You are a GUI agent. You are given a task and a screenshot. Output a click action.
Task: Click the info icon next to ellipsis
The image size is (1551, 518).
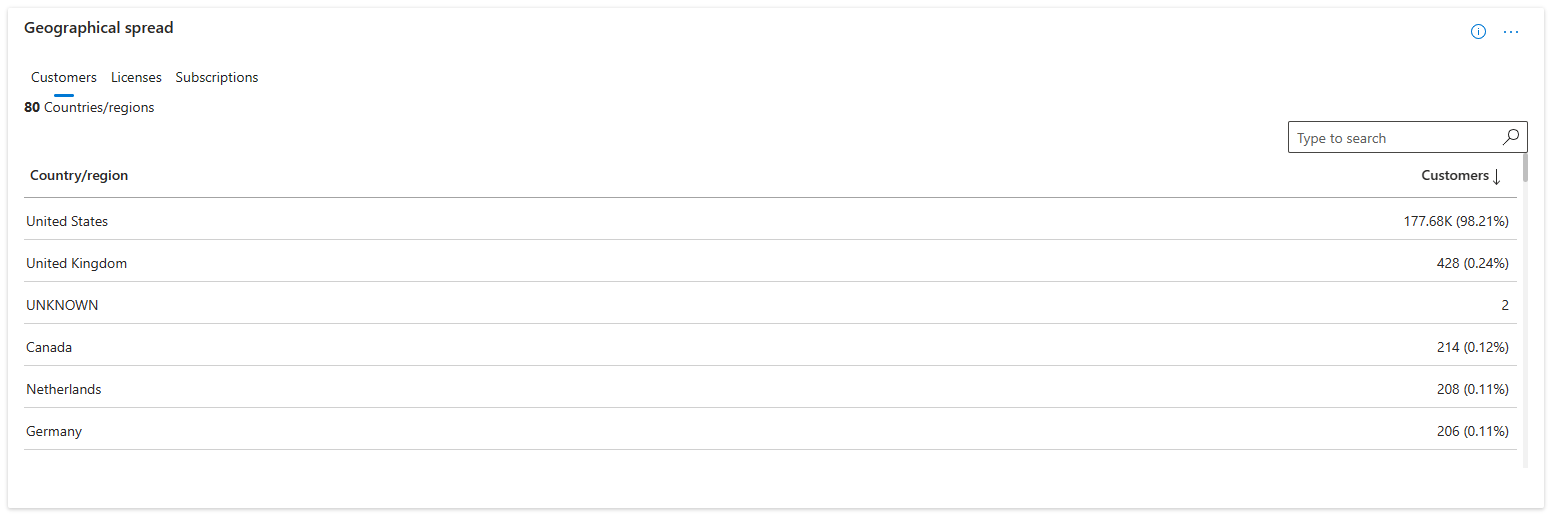(x=1478, y=32)
